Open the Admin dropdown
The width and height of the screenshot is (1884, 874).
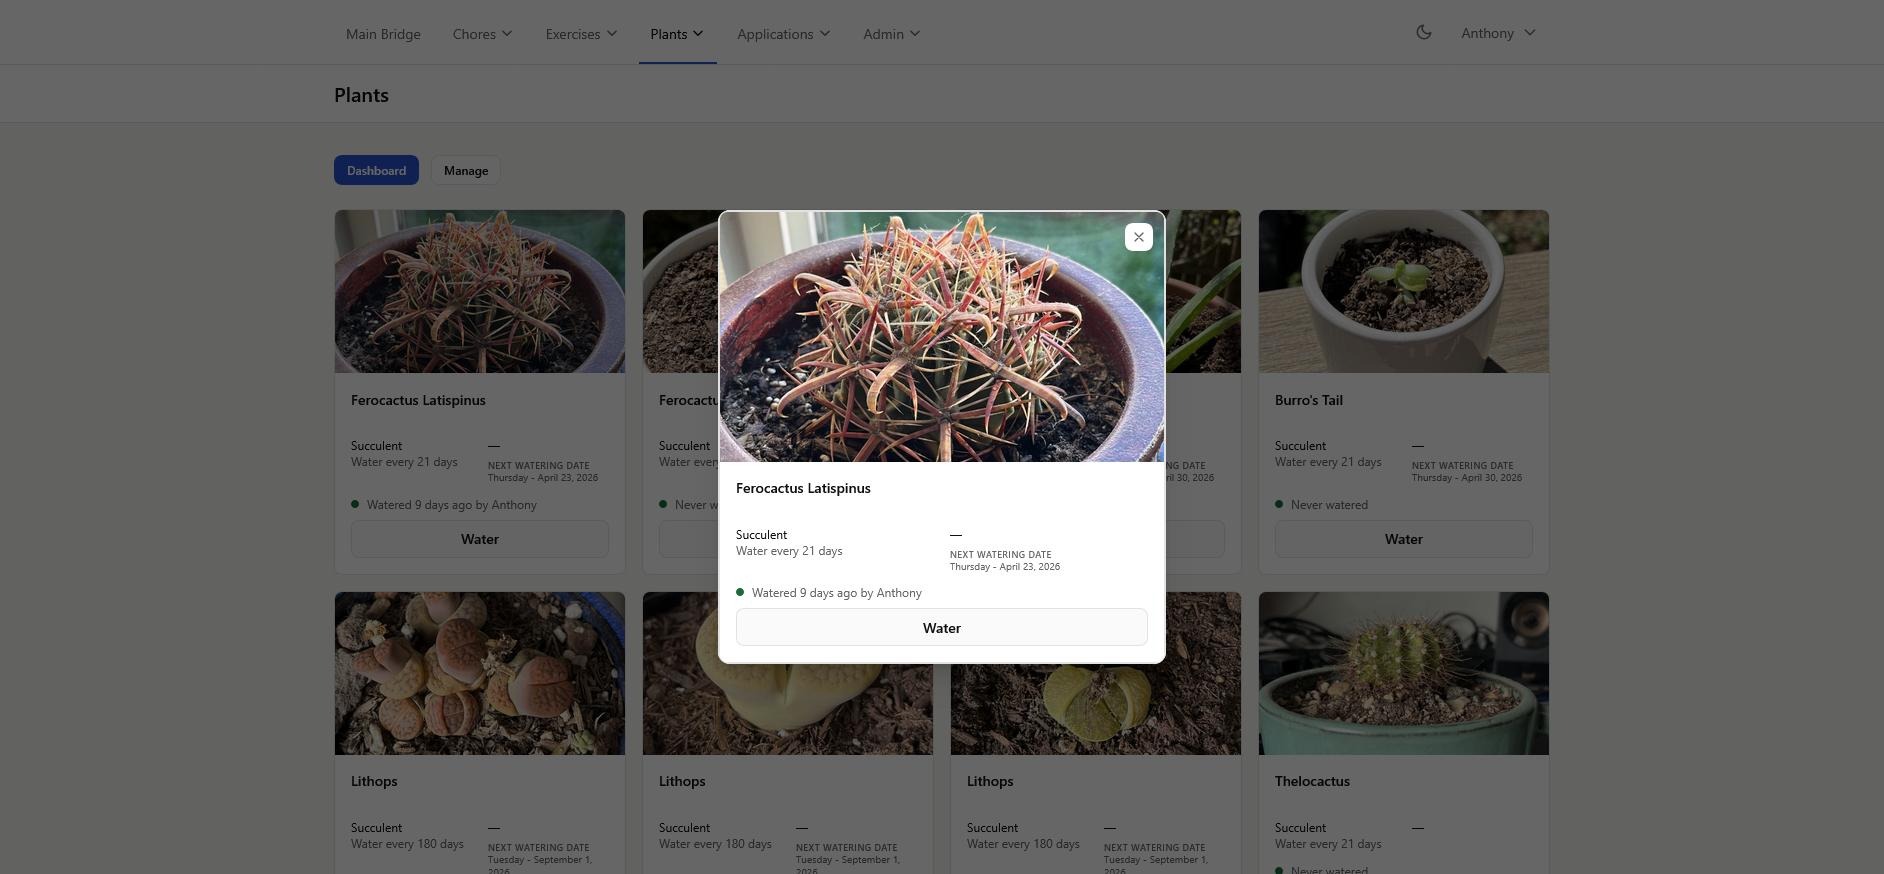(x=891, y=34)
